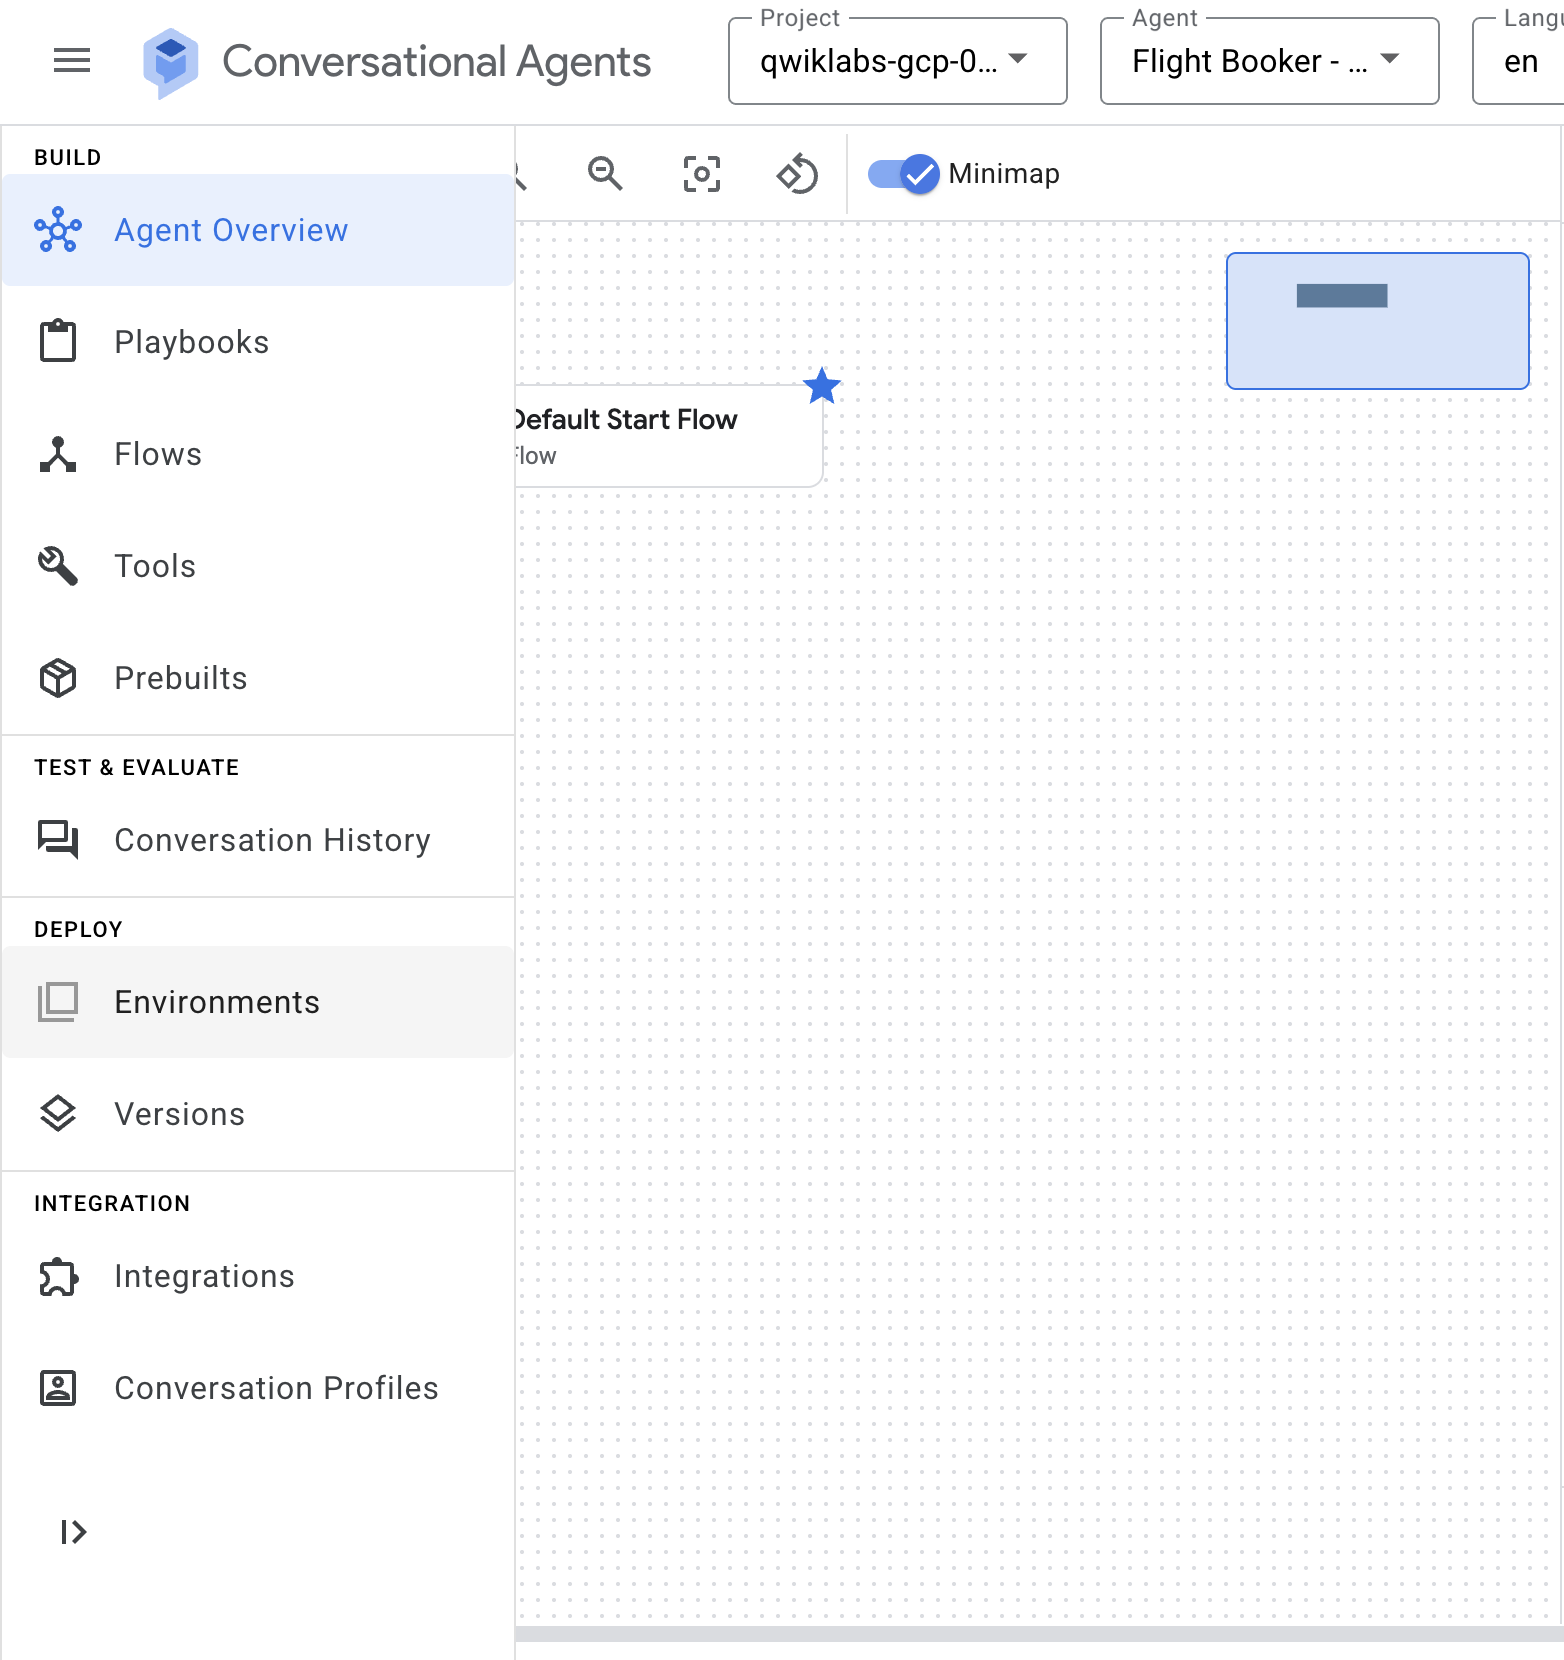Navigate to Prebuilts
The height and width of the screenshot is (1660, 1564).
258,678
